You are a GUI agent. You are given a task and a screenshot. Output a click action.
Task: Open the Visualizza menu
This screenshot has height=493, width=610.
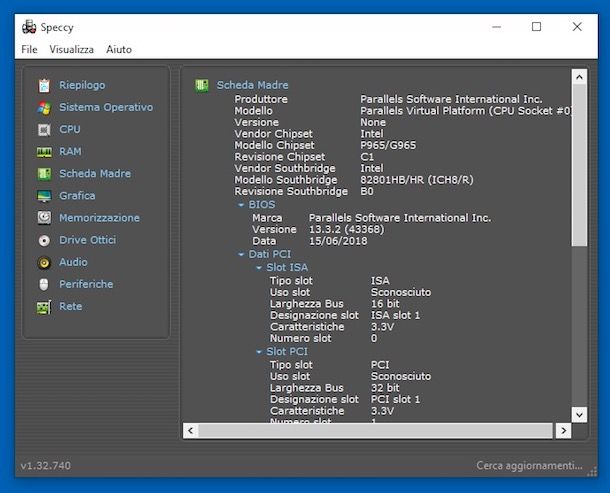point(72,49)
